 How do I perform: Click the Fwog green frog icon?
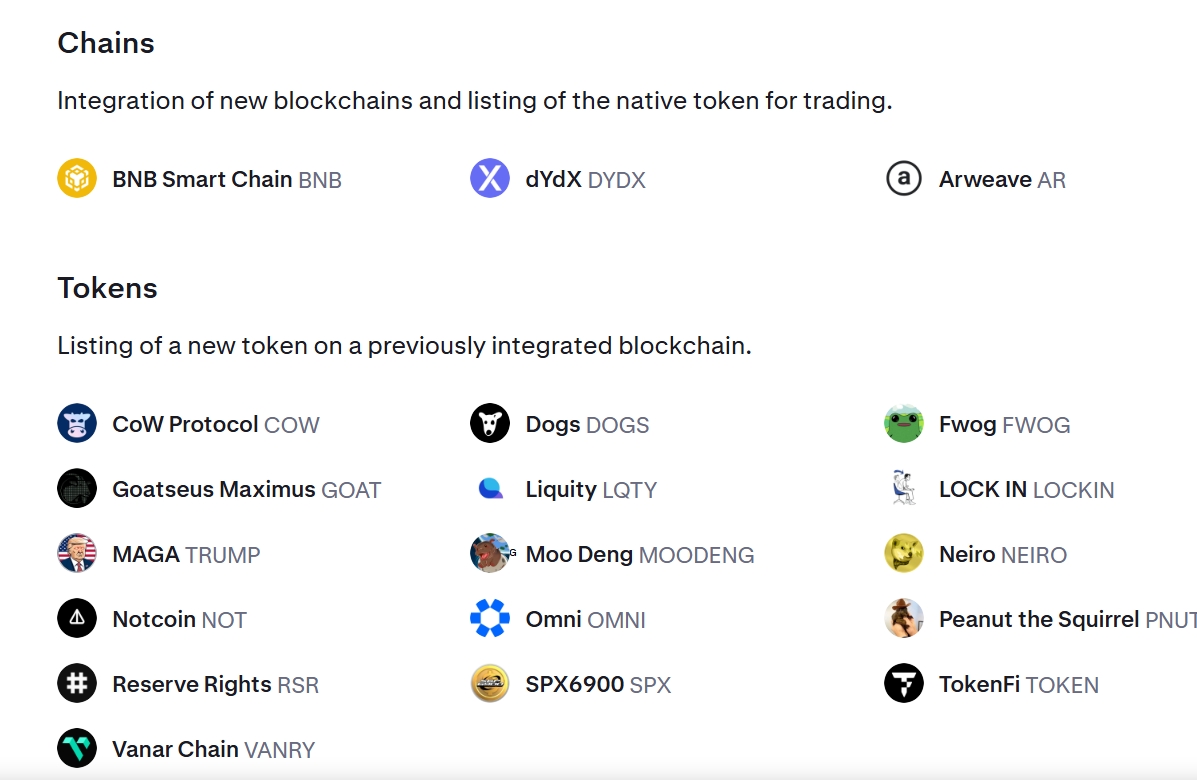903,424
